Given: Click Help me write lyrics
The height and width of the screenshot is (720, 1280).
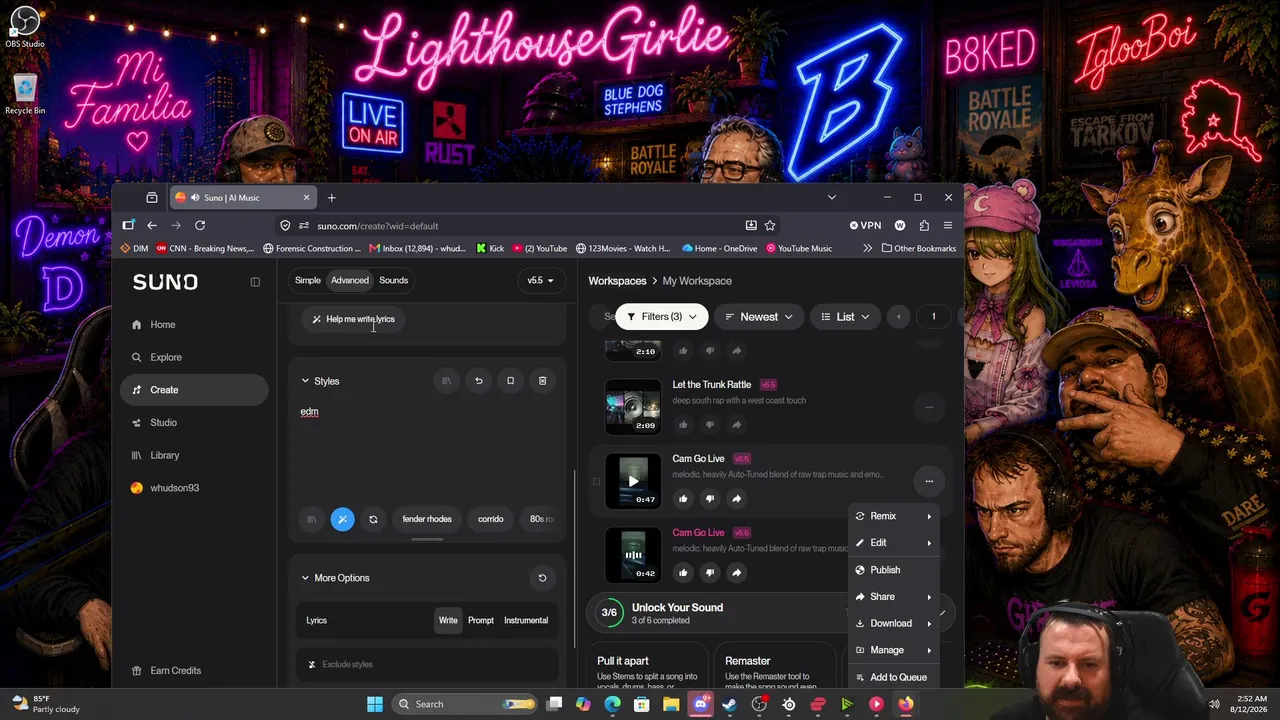Looking at the screenshot, I should point(354,319).
